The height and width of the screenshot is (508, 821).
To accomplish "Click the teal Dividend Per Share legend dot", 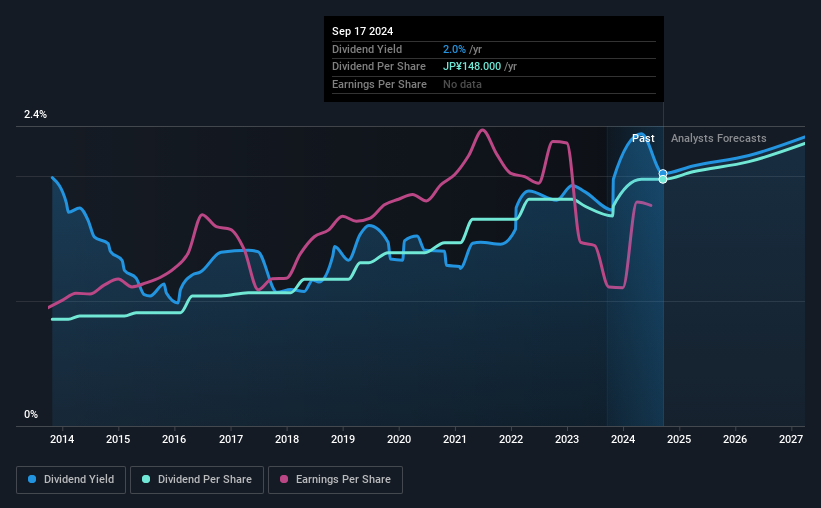I will coord(146,479).
